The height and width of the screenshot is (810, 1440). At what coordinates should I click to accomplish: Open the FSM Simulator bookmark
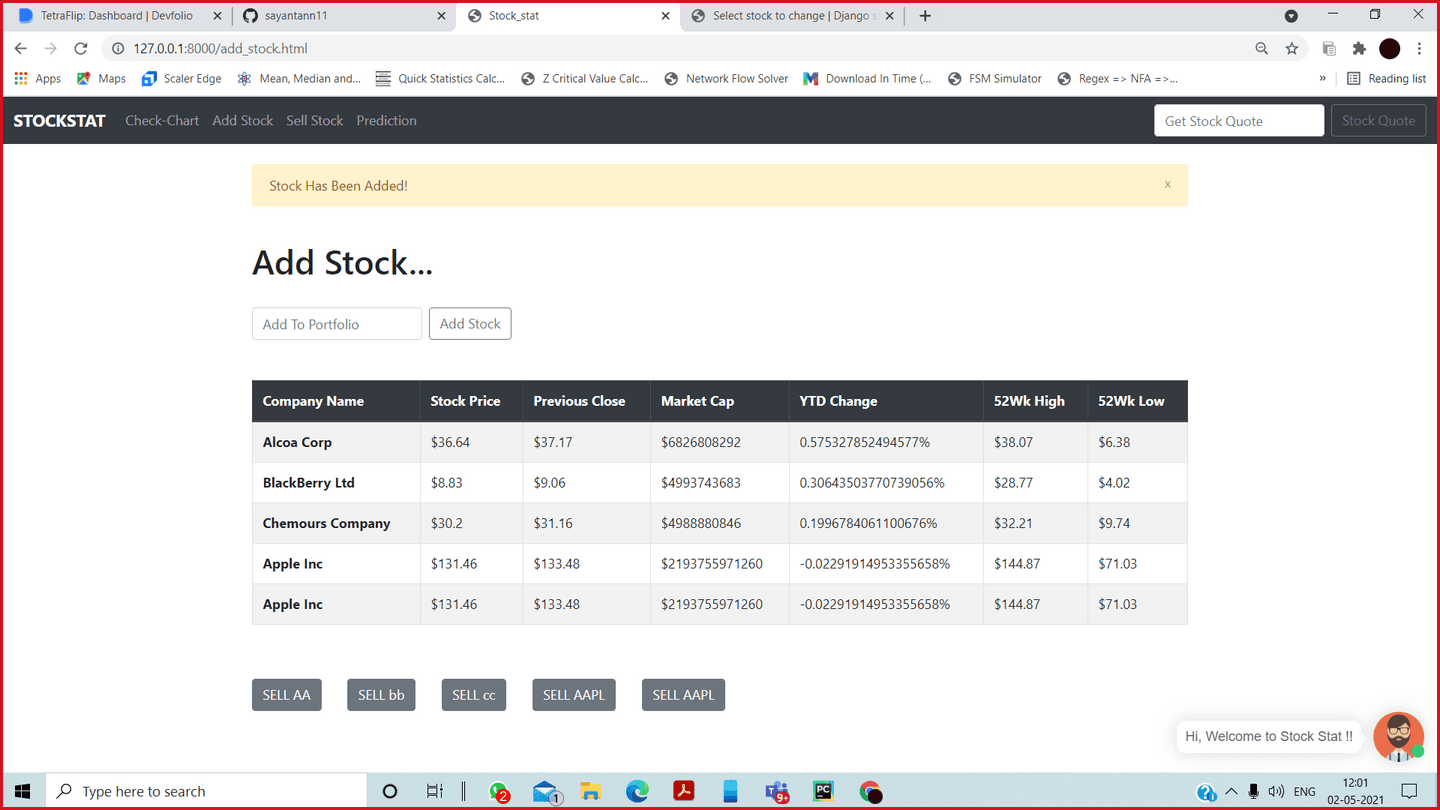tap(995, 78)
